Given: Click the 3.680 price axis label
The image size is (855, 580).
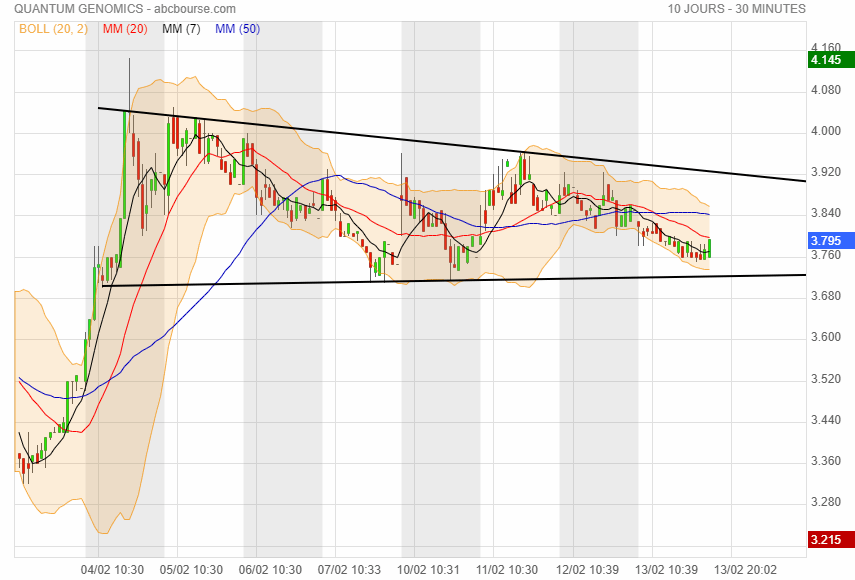Looking at the screenshot, I should click(x=826, y=295).
